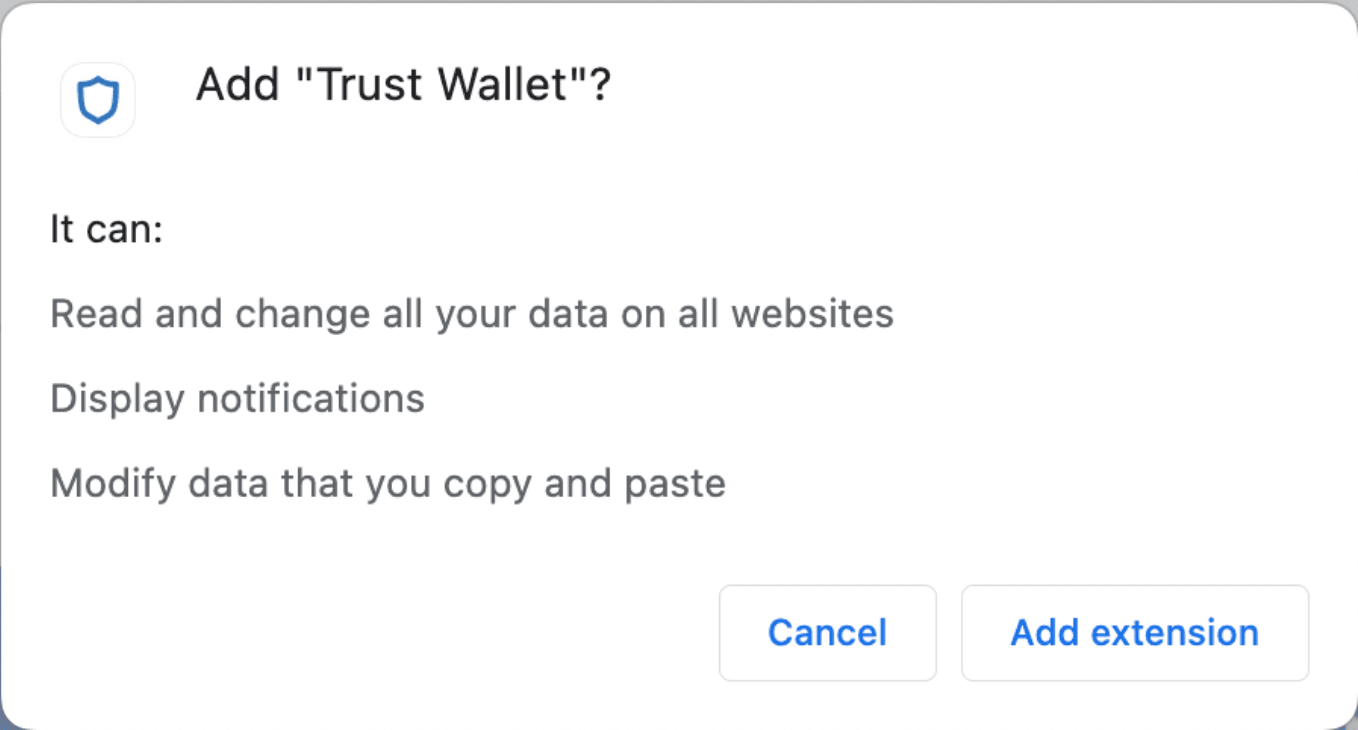Viewport: 1358px width, 730px height.
Task: Select the "Read and change all your data" permission
Action: coord(471,314)
